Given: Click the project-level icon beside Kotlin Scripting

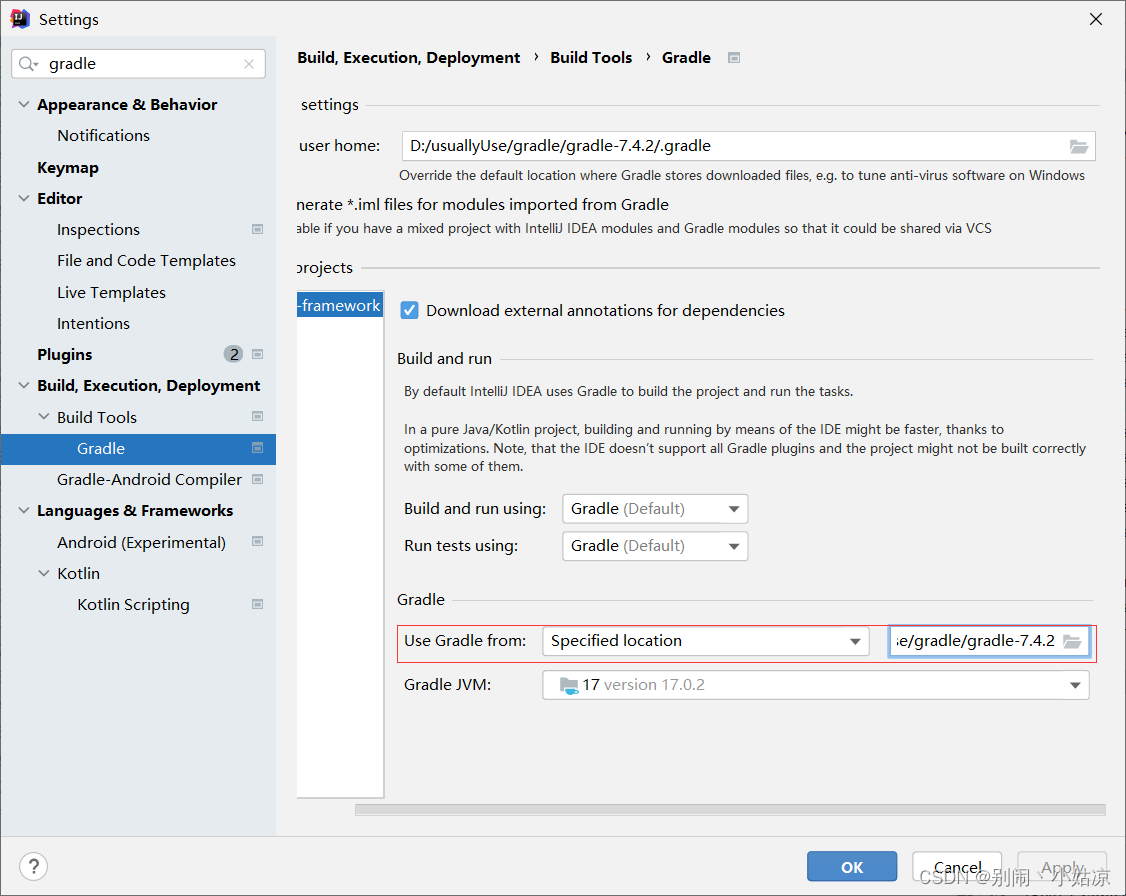Looking at the screenshot, I should pos(257,604).
